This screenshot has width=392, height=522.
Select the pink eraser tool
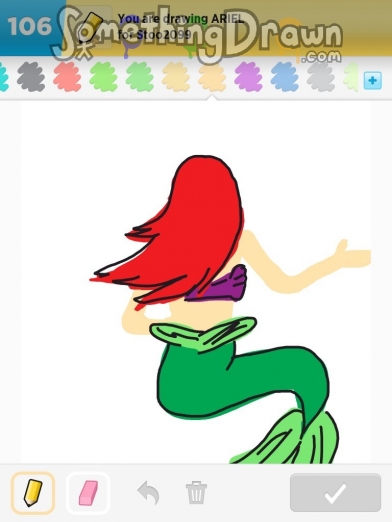click(88, 493)
